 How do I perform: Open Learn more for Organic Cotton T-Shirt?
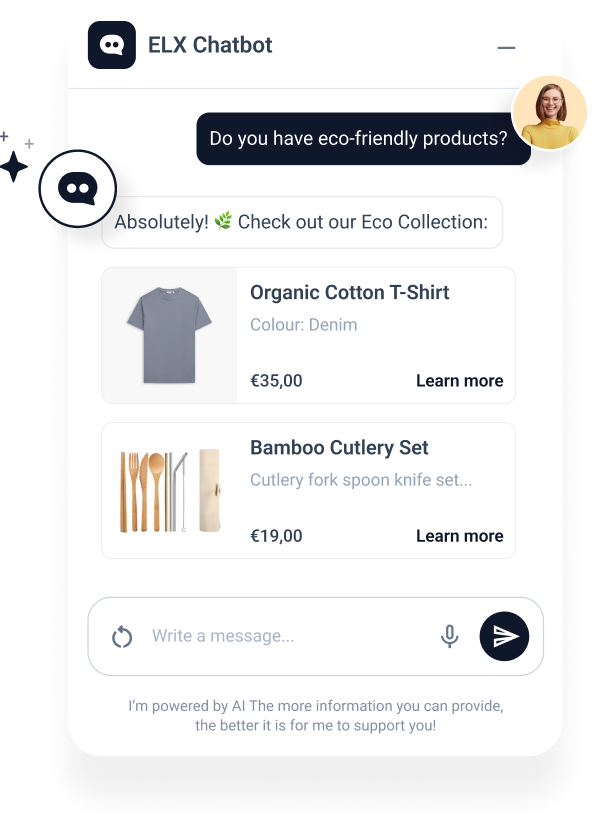459,381
